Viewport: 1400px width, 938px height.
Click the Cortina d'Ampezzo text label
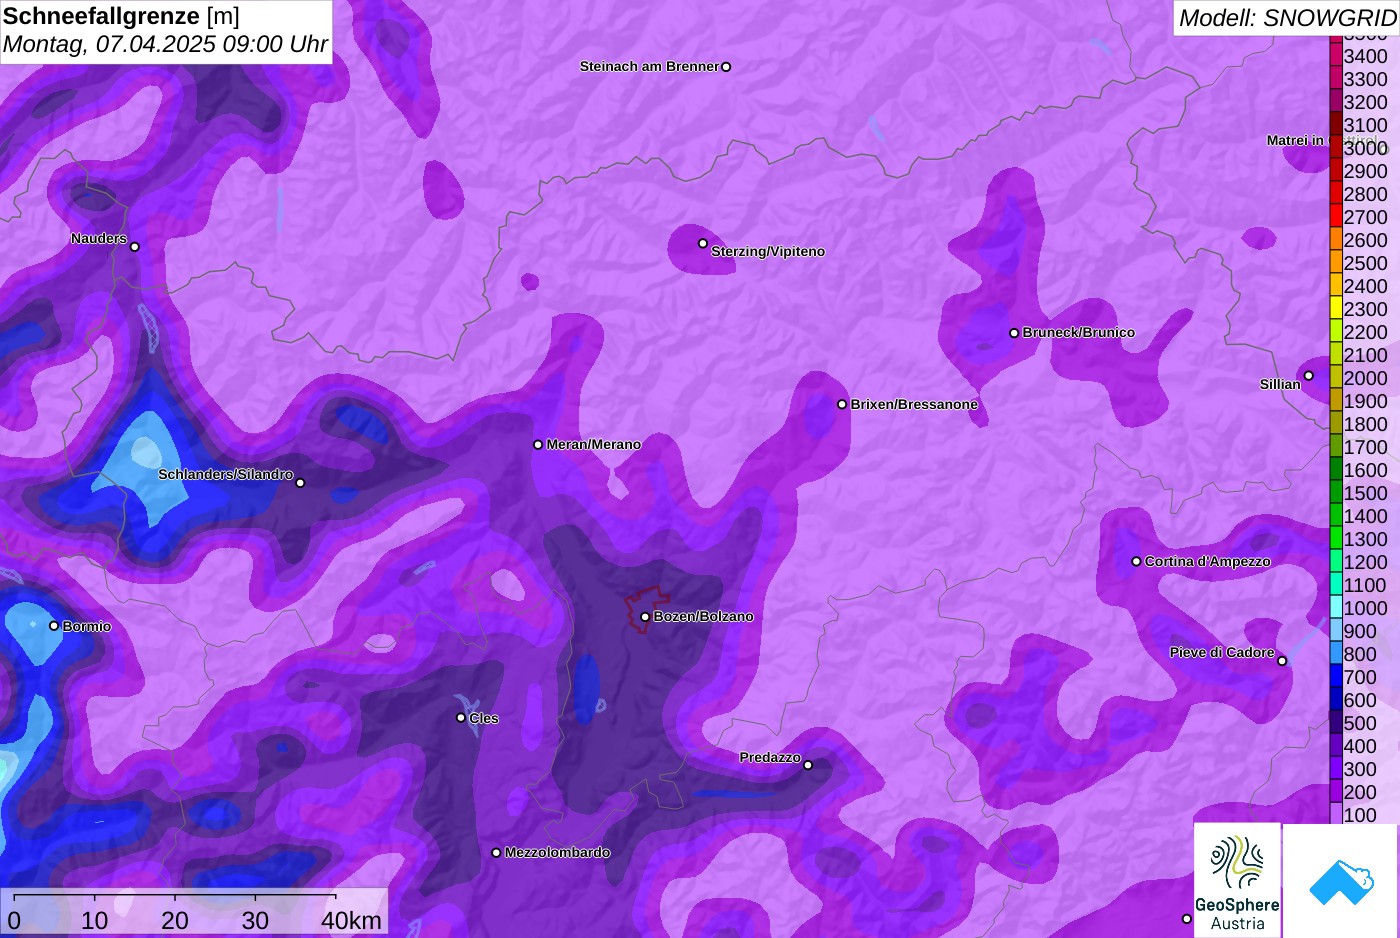pos(1208,562)
